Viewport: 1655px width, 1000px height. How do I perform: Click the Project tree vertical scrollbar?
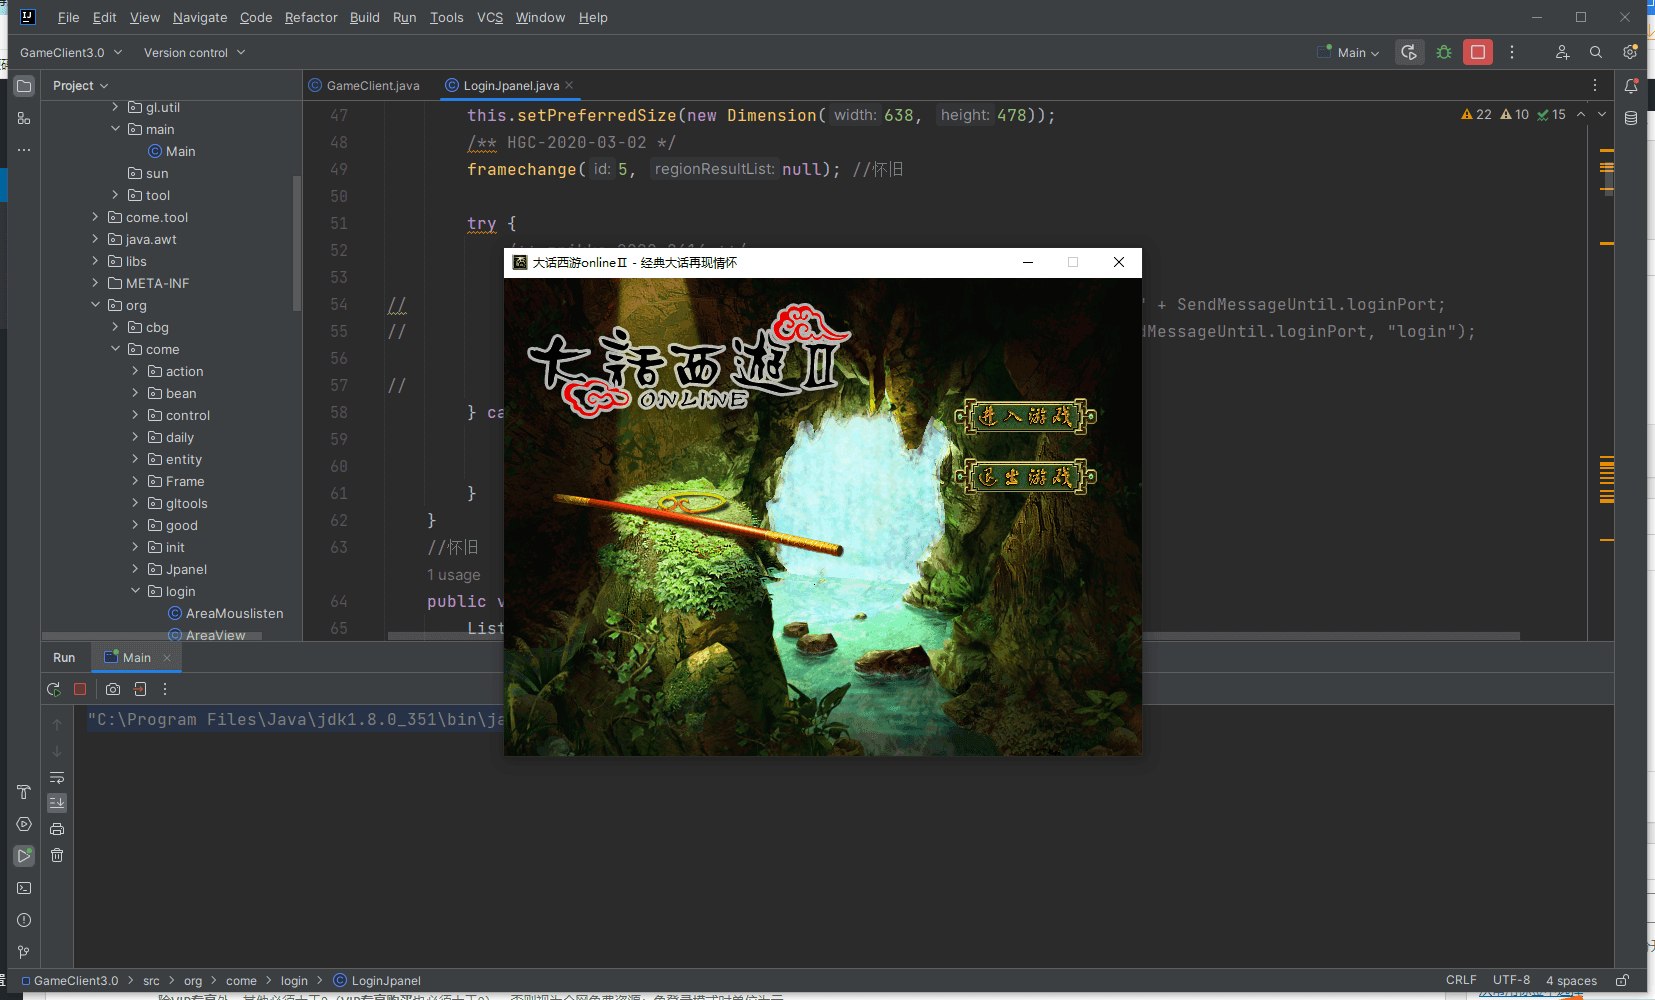[x=296, y=243]
